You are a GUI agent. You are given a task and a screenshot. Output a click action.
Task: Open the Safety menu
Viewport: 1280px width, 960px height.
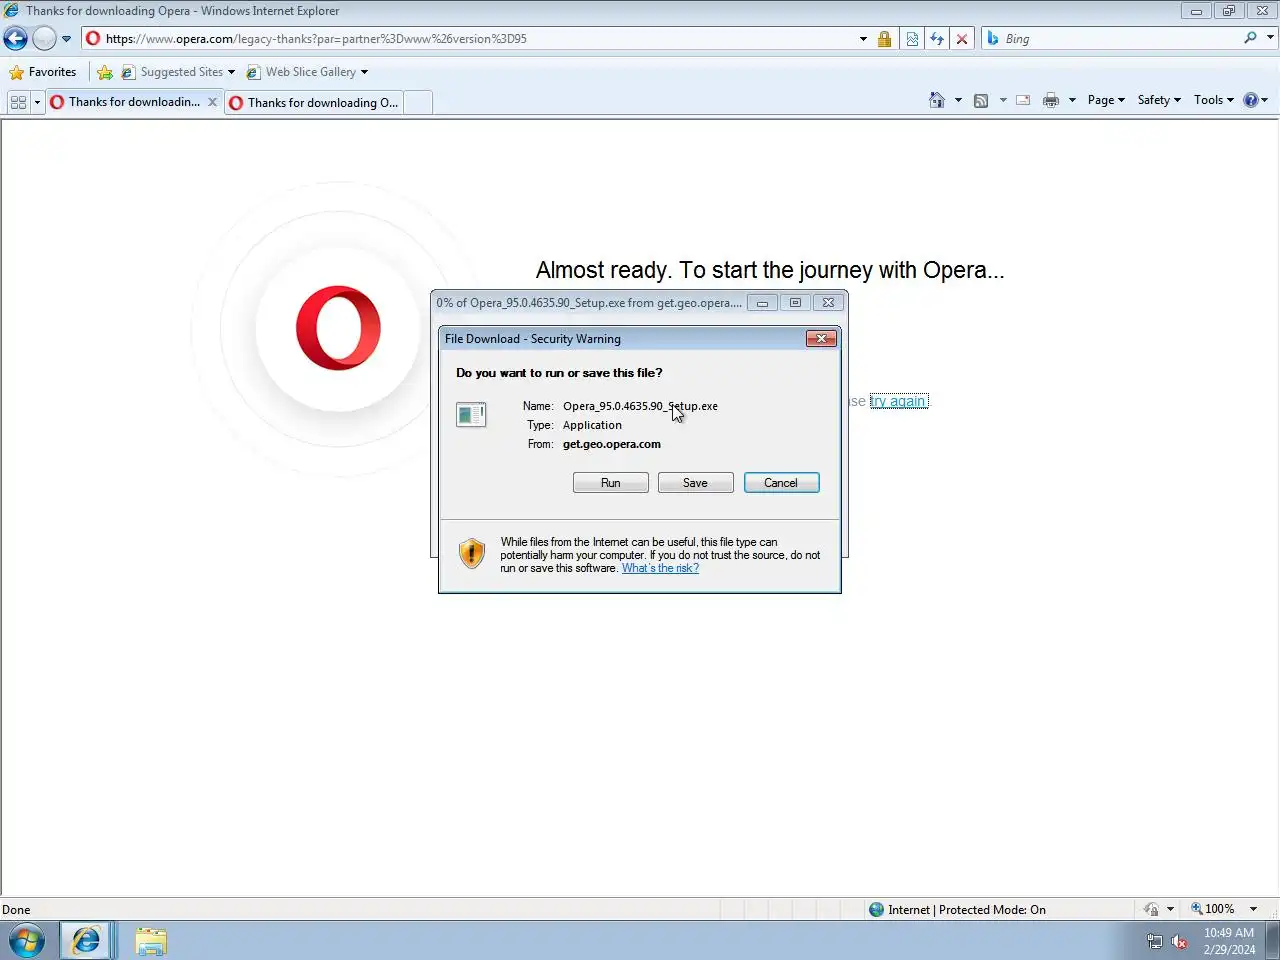[1159, 100]
